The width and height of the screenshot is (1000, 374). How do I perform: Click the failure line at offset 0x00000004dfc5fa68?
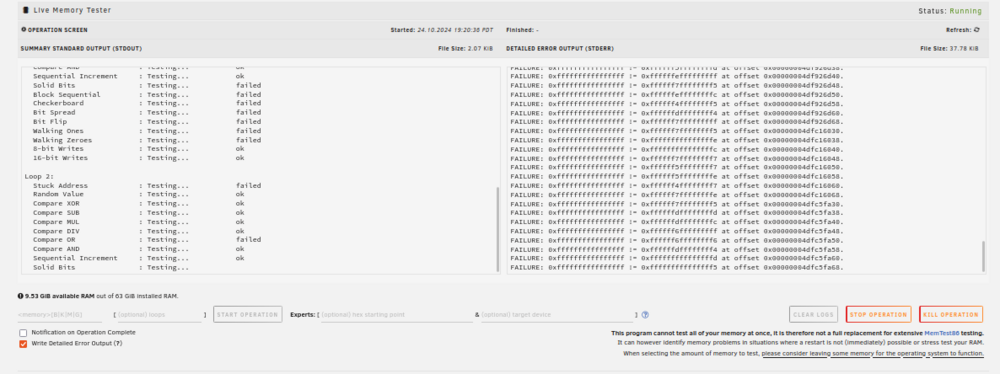pos(677,268)
